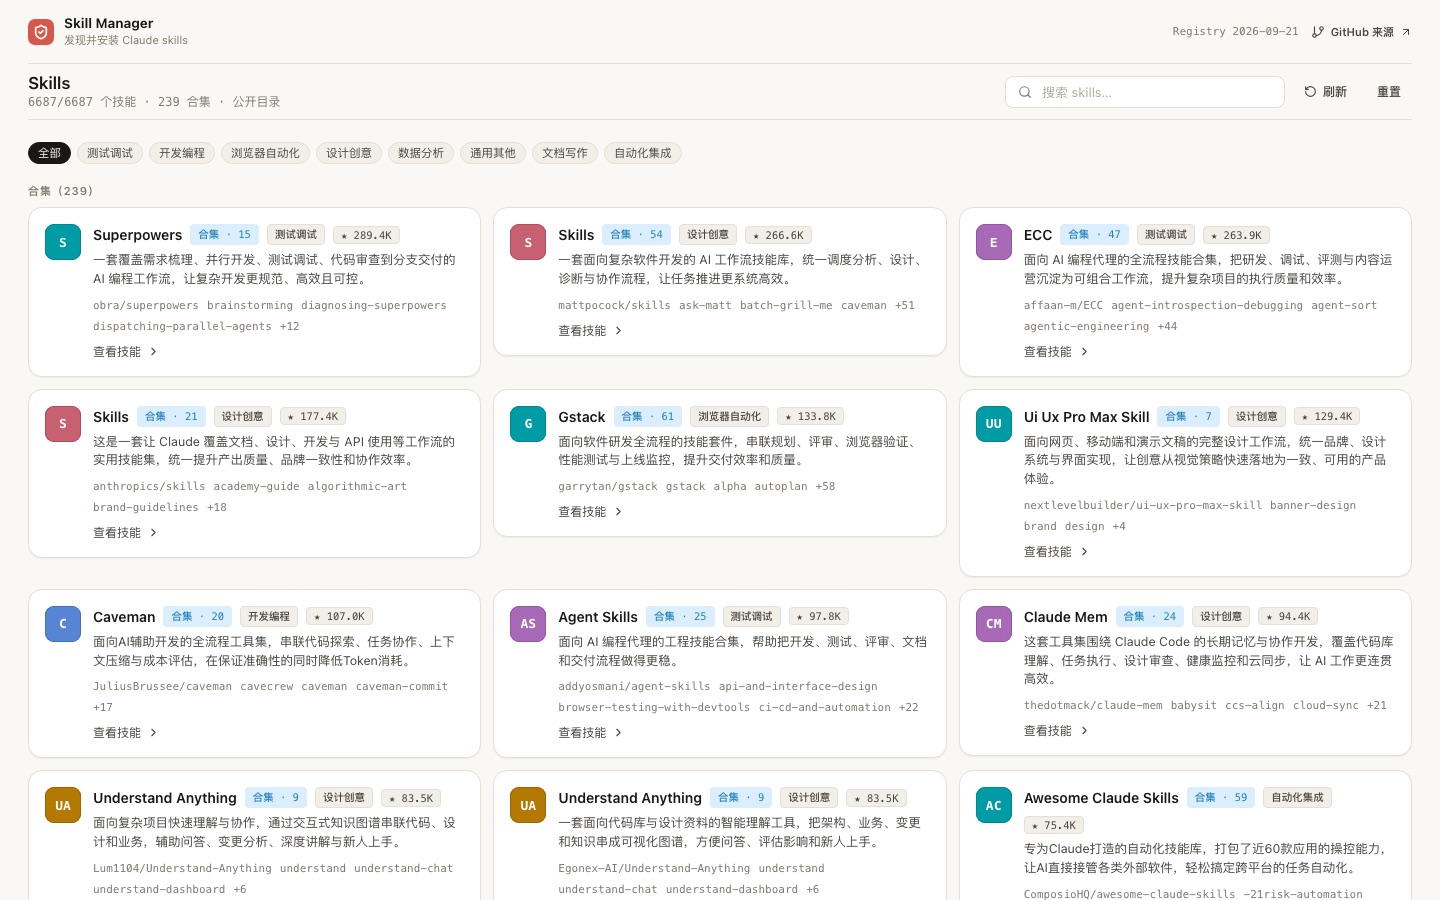Click the thedotmack/claude-mem repository text
Image resolution: width=1440 pixels, height=900 pixels.
[1093, 706]
